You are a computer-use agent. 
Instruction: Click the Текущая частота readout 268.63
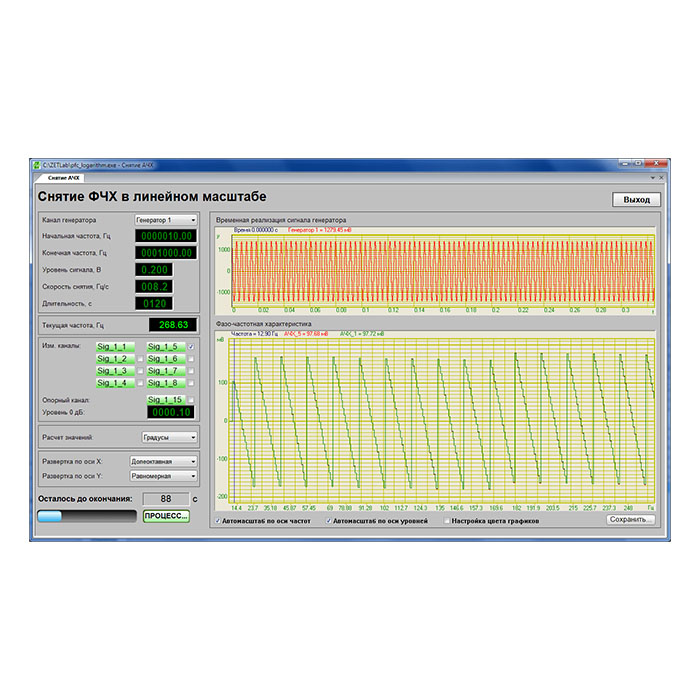(x=173, y=325)
